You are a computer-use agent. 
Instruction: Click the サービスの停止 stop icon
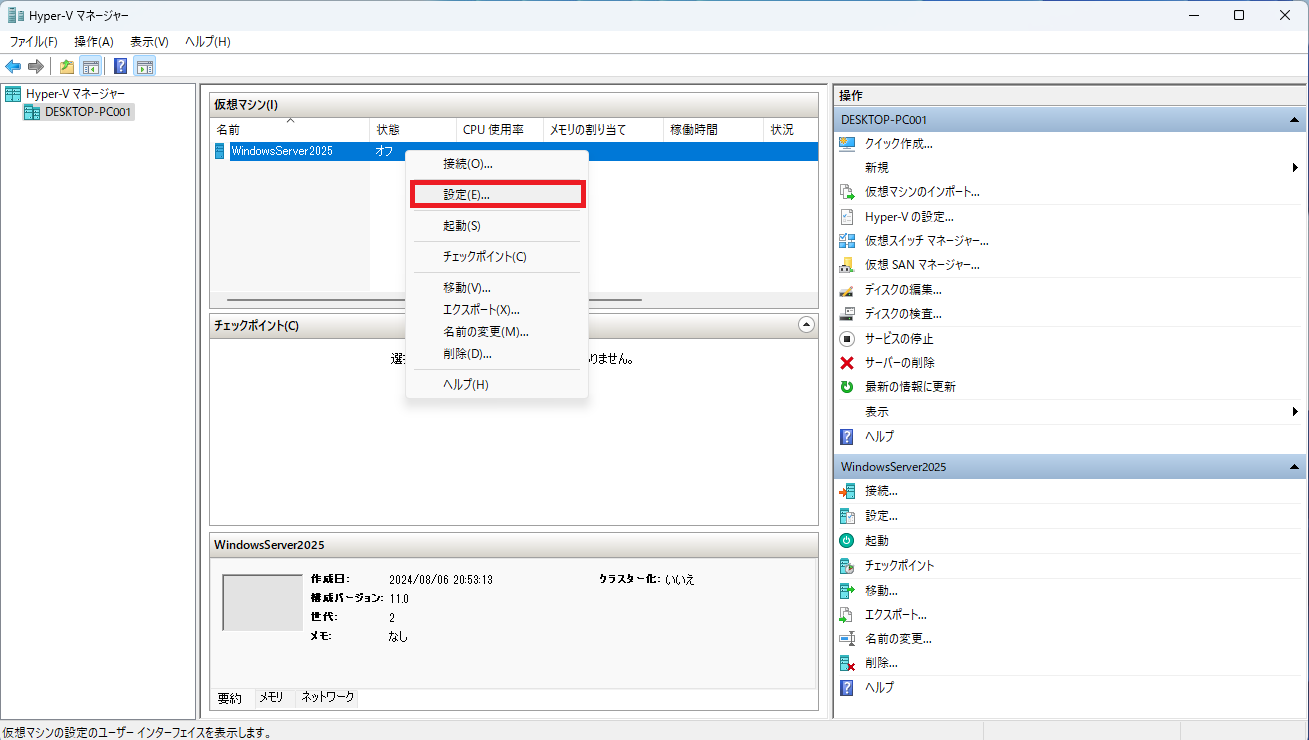[847, 338]
